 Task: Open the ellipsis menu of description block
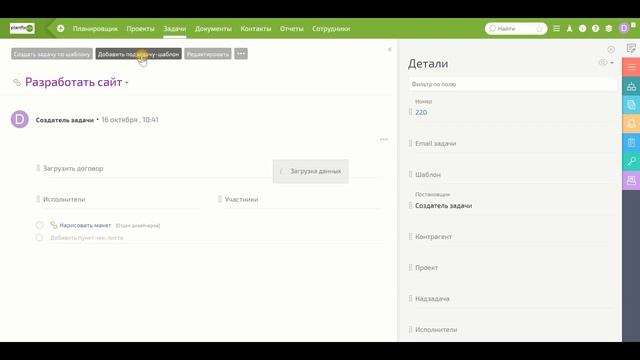point(384,140)
